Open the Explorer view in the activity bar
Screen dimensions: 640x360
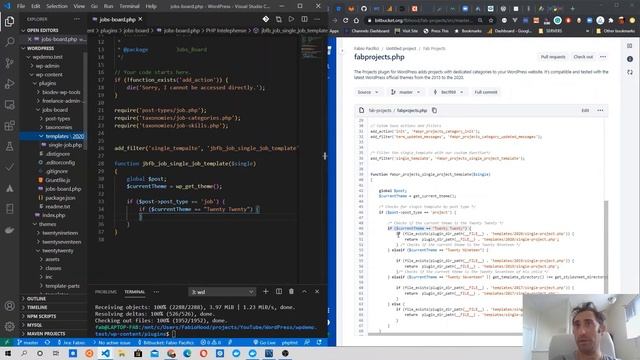click(x=9, y=21)
